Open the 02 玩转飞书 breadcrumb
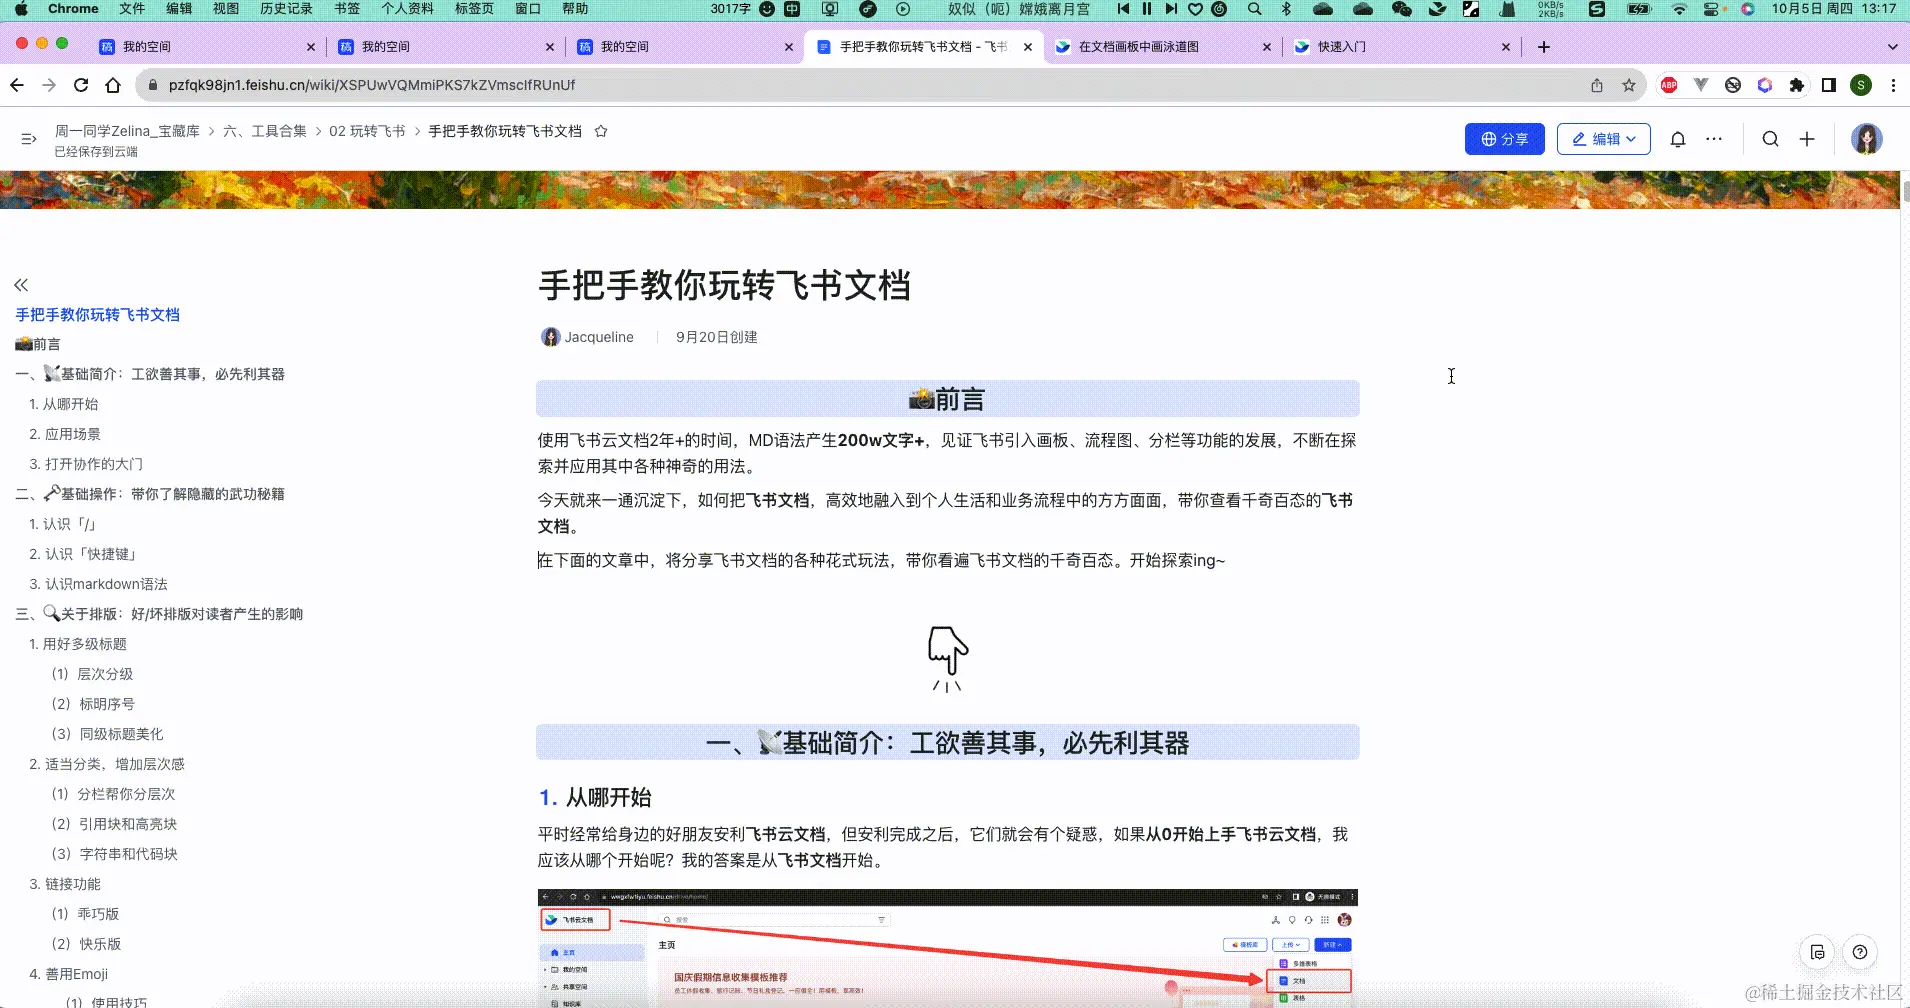This screenshot has height=1008, width=1910. [367, 131]
